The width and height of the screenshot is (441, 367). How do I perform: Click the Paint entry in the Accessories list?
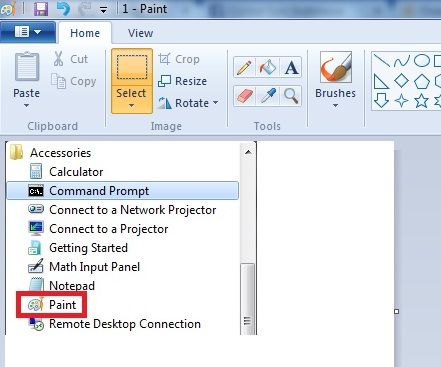(52, 305)
